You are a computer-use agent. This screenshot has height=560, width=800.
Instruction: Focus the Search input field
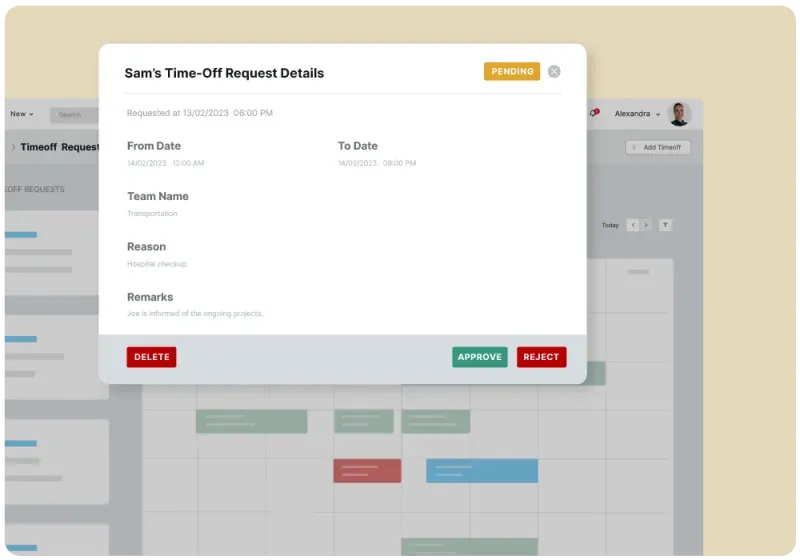click(x=74, y=115)
